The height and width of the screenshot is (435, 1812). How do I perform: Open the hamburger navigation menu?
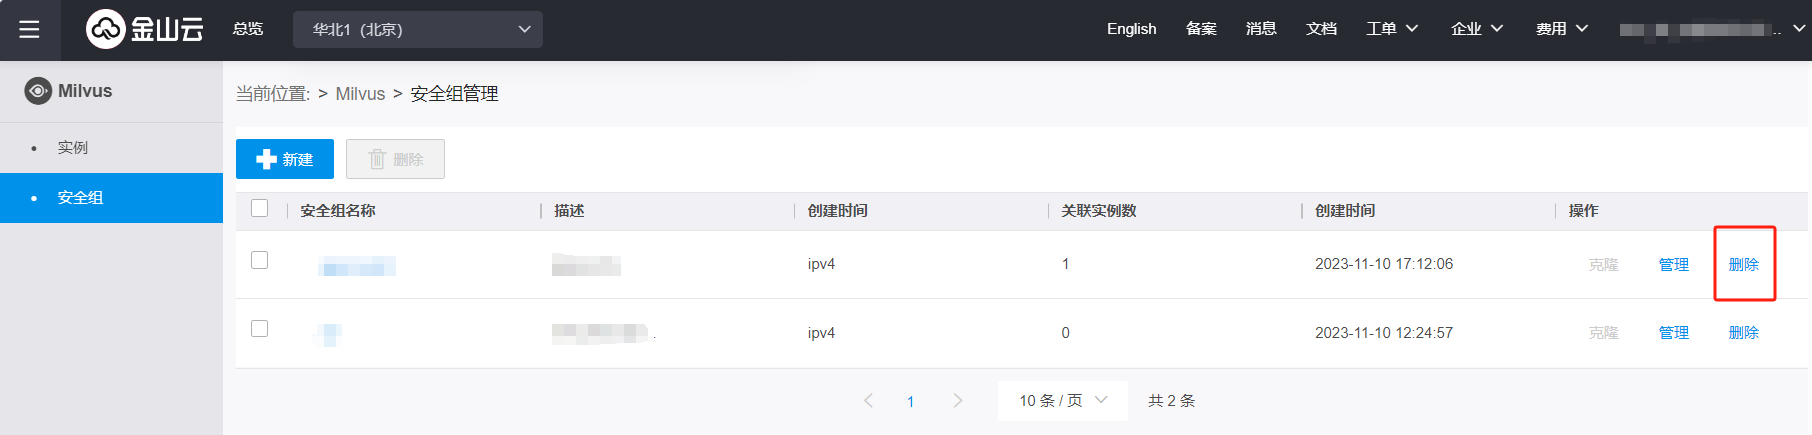30,29
